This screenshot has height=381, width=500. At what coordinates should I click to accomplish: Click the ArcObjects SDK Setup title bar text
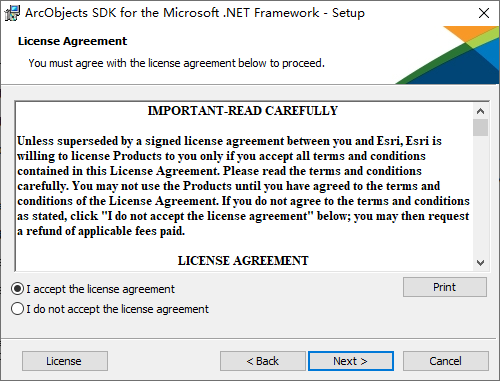coord(195,13)
